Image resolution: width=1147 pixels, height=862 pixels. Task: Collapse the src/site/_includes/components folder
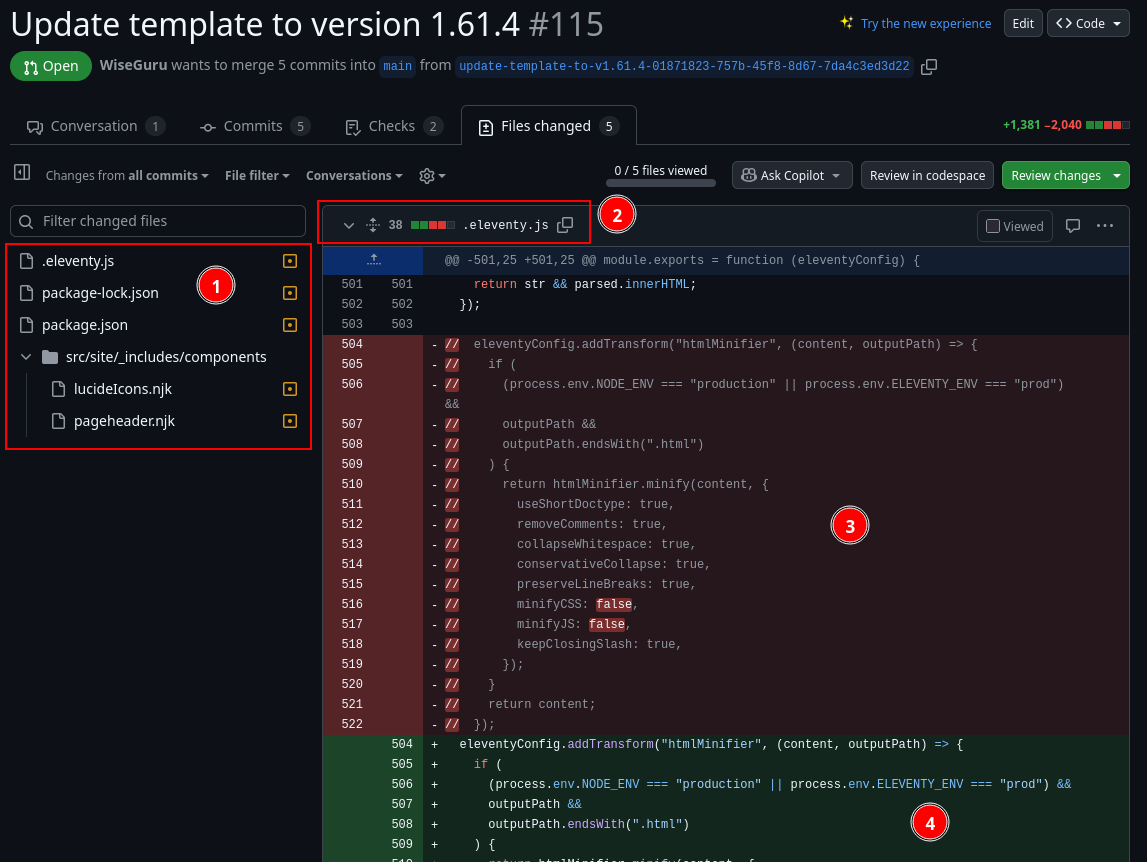coord(27,357)
